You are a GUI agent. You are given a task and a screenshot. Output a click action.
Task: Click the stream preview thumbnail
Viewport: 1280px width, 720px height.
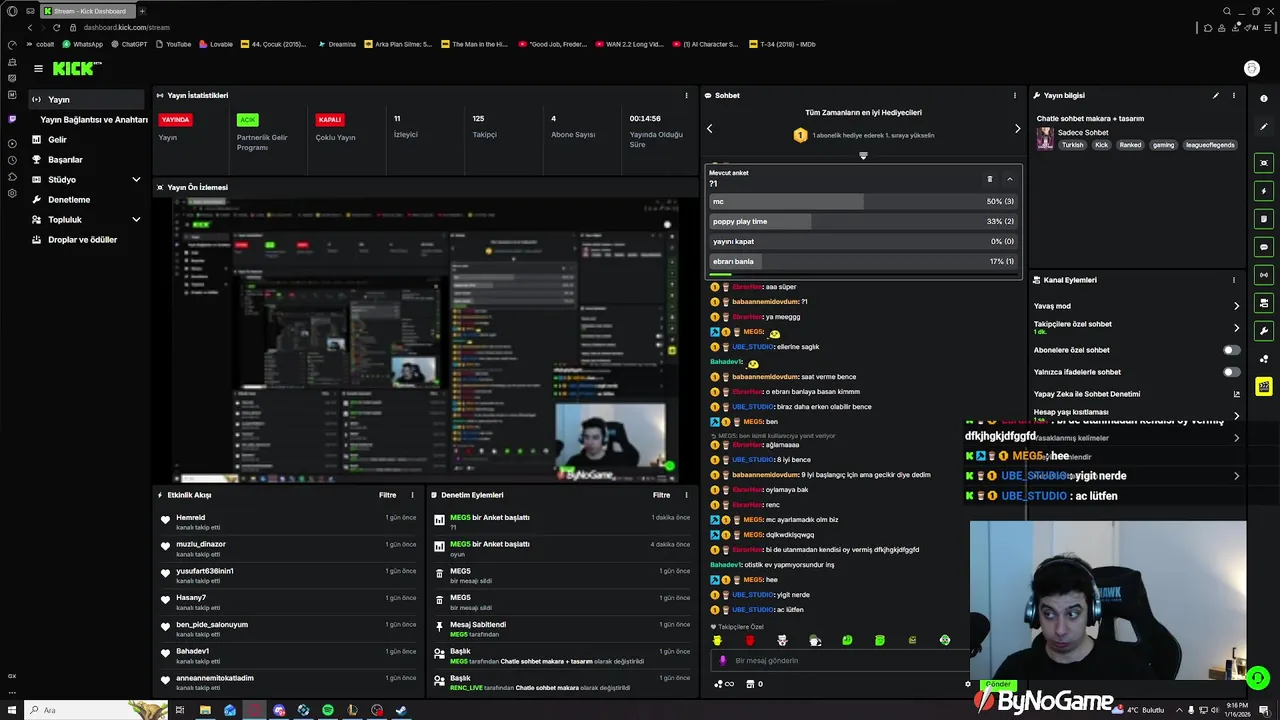coord(425,340)
